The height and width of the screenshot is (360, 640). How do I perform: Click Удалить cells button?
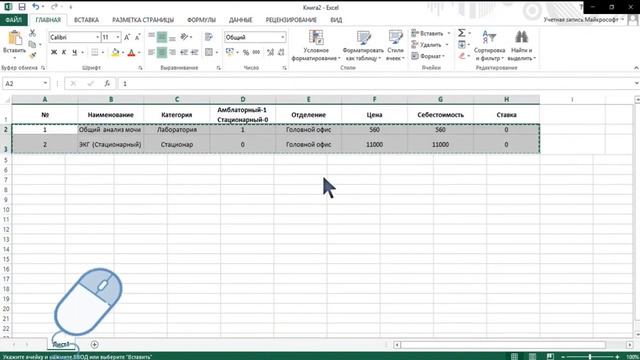[x=430, y=45]
